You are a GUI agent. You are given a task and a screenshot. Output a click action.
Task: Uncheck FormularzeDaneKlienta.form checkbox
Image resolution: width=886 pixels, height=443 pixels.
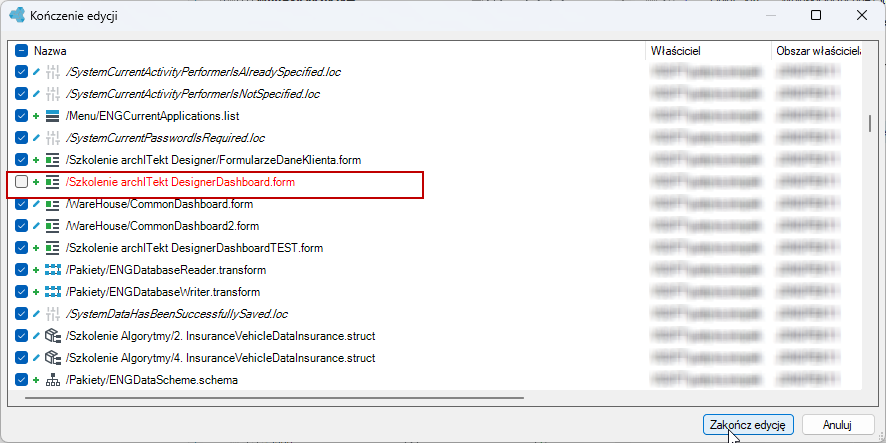pyautogui.click(x=21, y=160)
